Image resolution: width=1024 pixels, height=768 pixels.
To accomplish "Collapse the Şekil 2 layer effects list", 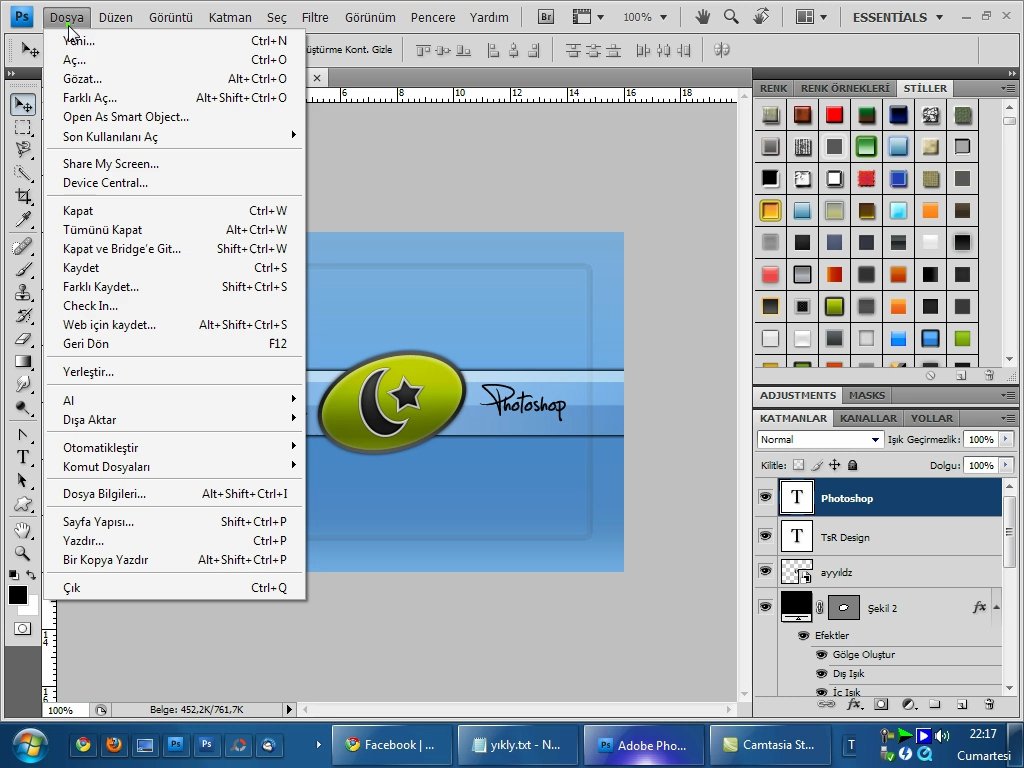I will coord(997,607).
